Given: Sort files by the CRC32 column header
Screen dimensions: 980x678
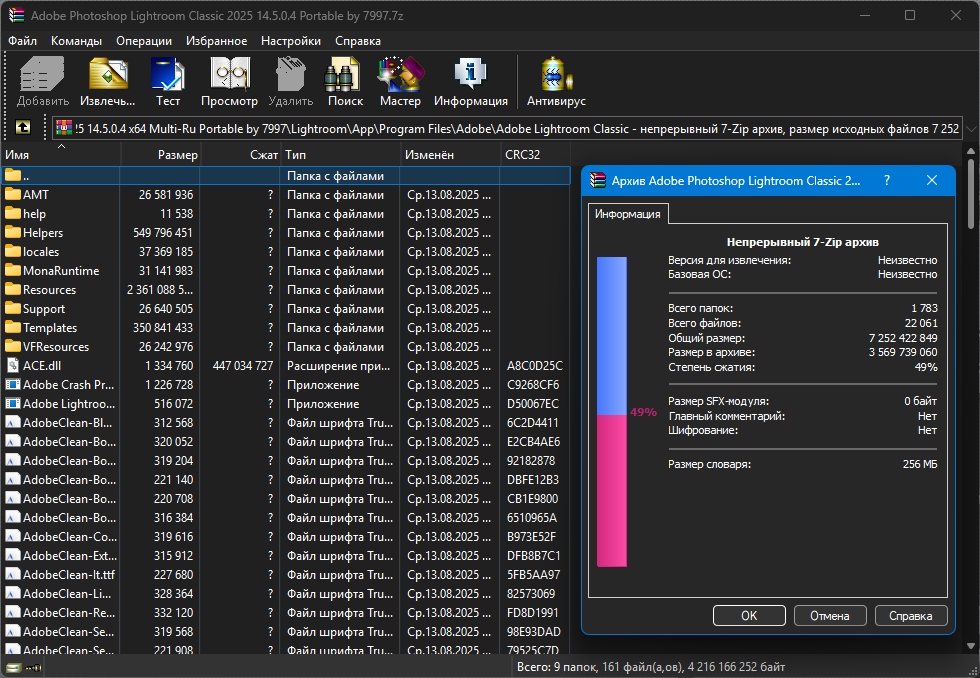Looking at the screenshot, I should [536, 154].
